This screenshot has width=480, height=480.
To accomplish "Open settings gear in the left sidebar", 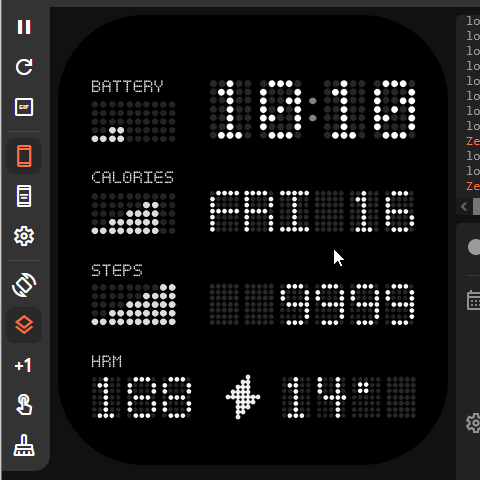I will (x=24, y=236).
